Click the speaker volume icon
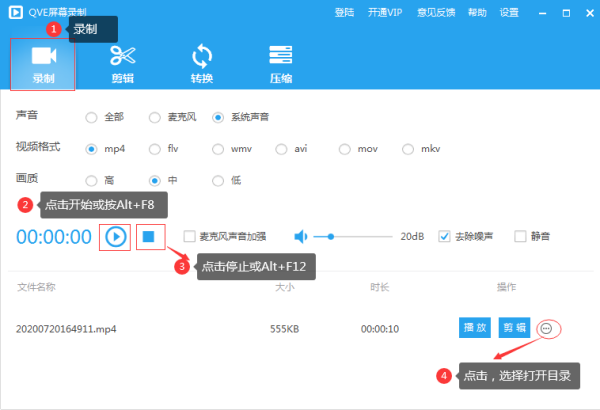 [301, 237]
